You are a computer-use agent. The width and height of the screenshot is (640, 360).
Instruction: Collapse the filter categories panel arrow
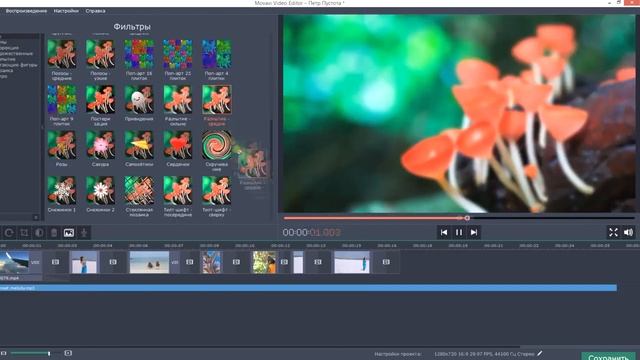pos(42,127)
